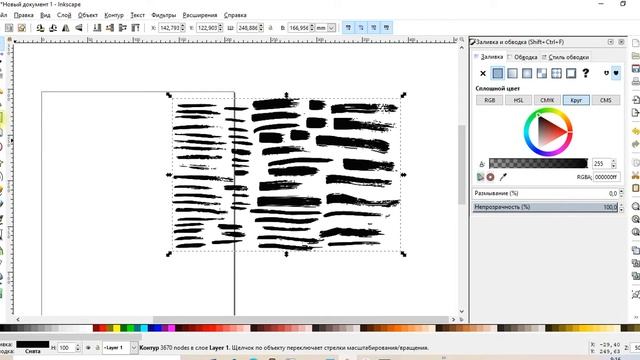The width and height of the screenshot is (640, 360).
Task: Click the CMYK color mode button
Action: (x=547, y=100)
